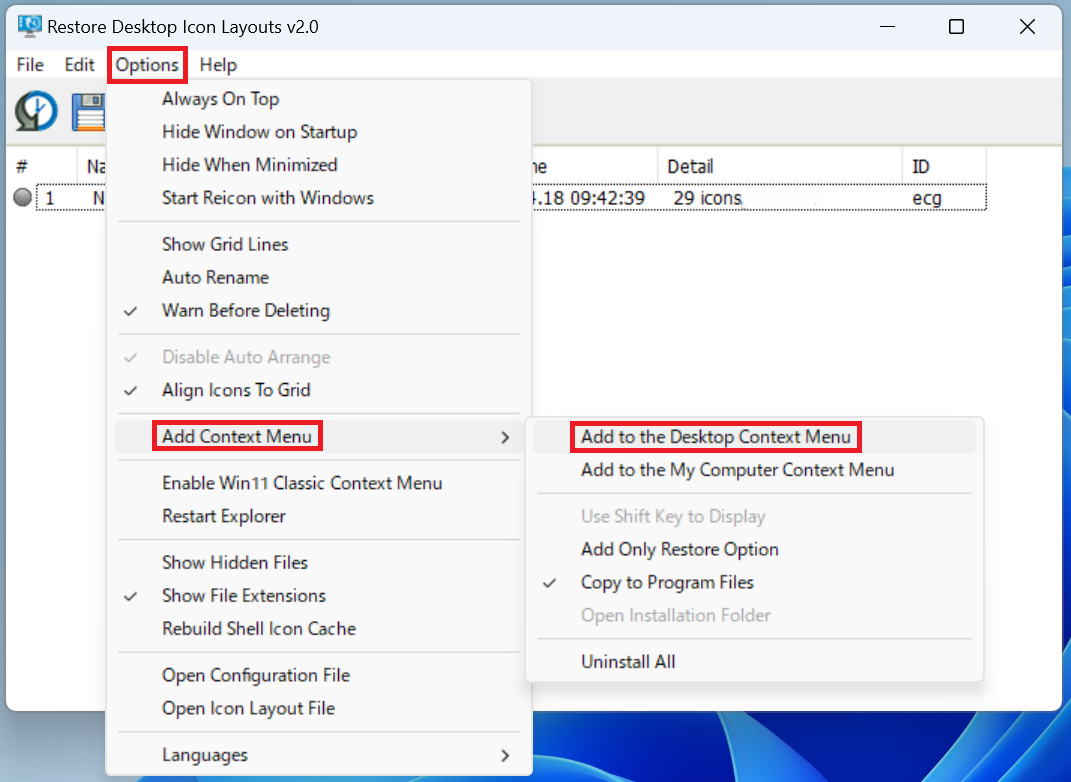Click the 'ecg' ID cell
This screenshot has height=782, width=1071.
tap(927, 199)
